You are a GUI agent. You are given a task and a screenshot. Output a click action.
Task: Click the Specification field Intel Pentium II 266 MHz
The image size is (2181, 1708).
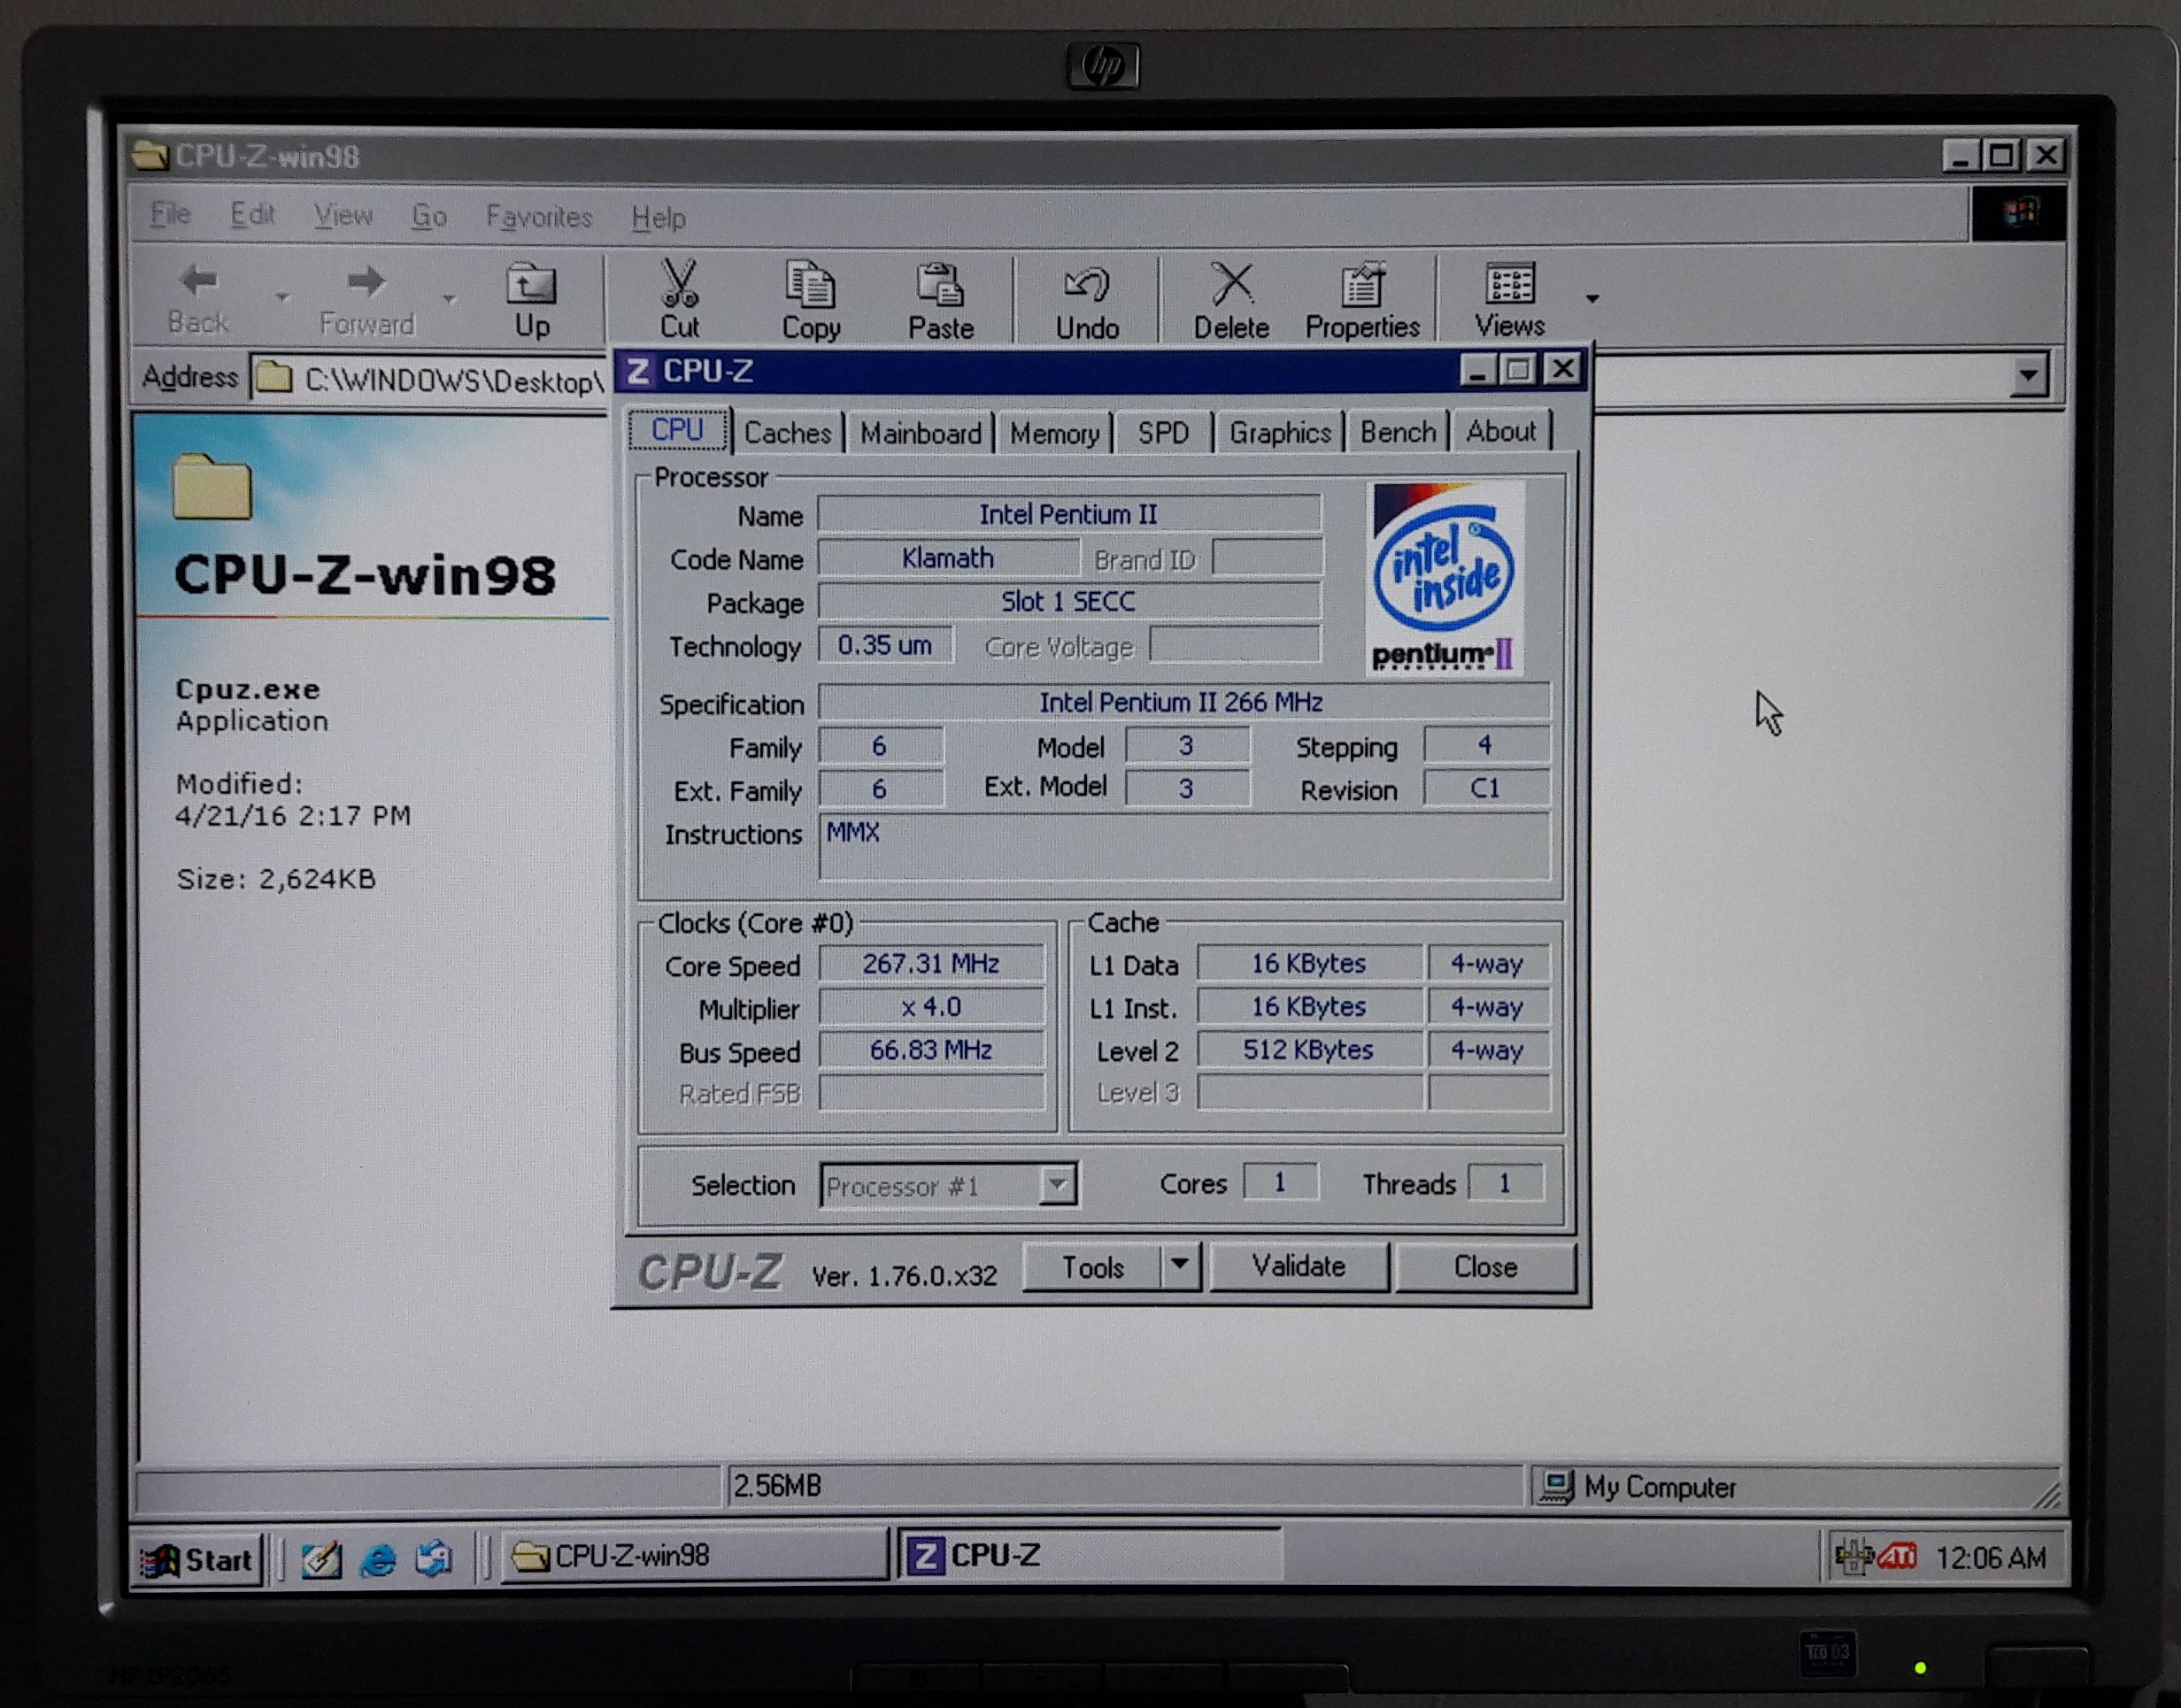(1184, 702)
